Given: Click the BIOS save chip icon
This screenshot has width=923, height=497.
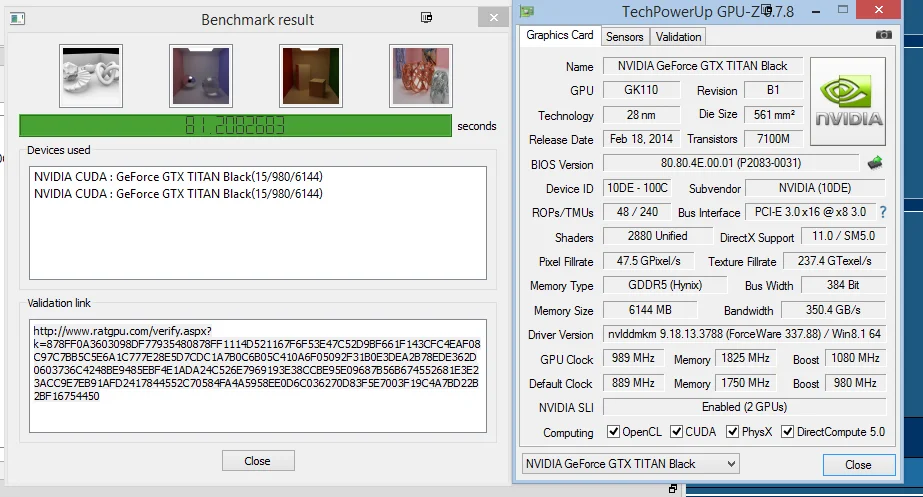Looking at the screenshot, I should [875, 163].
